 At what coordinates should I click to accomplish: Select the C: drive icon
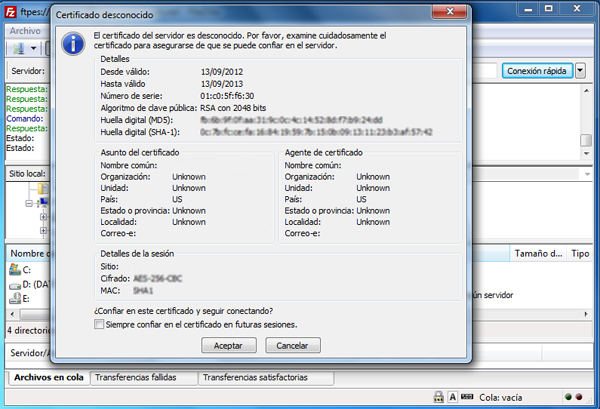click(15, 269)
